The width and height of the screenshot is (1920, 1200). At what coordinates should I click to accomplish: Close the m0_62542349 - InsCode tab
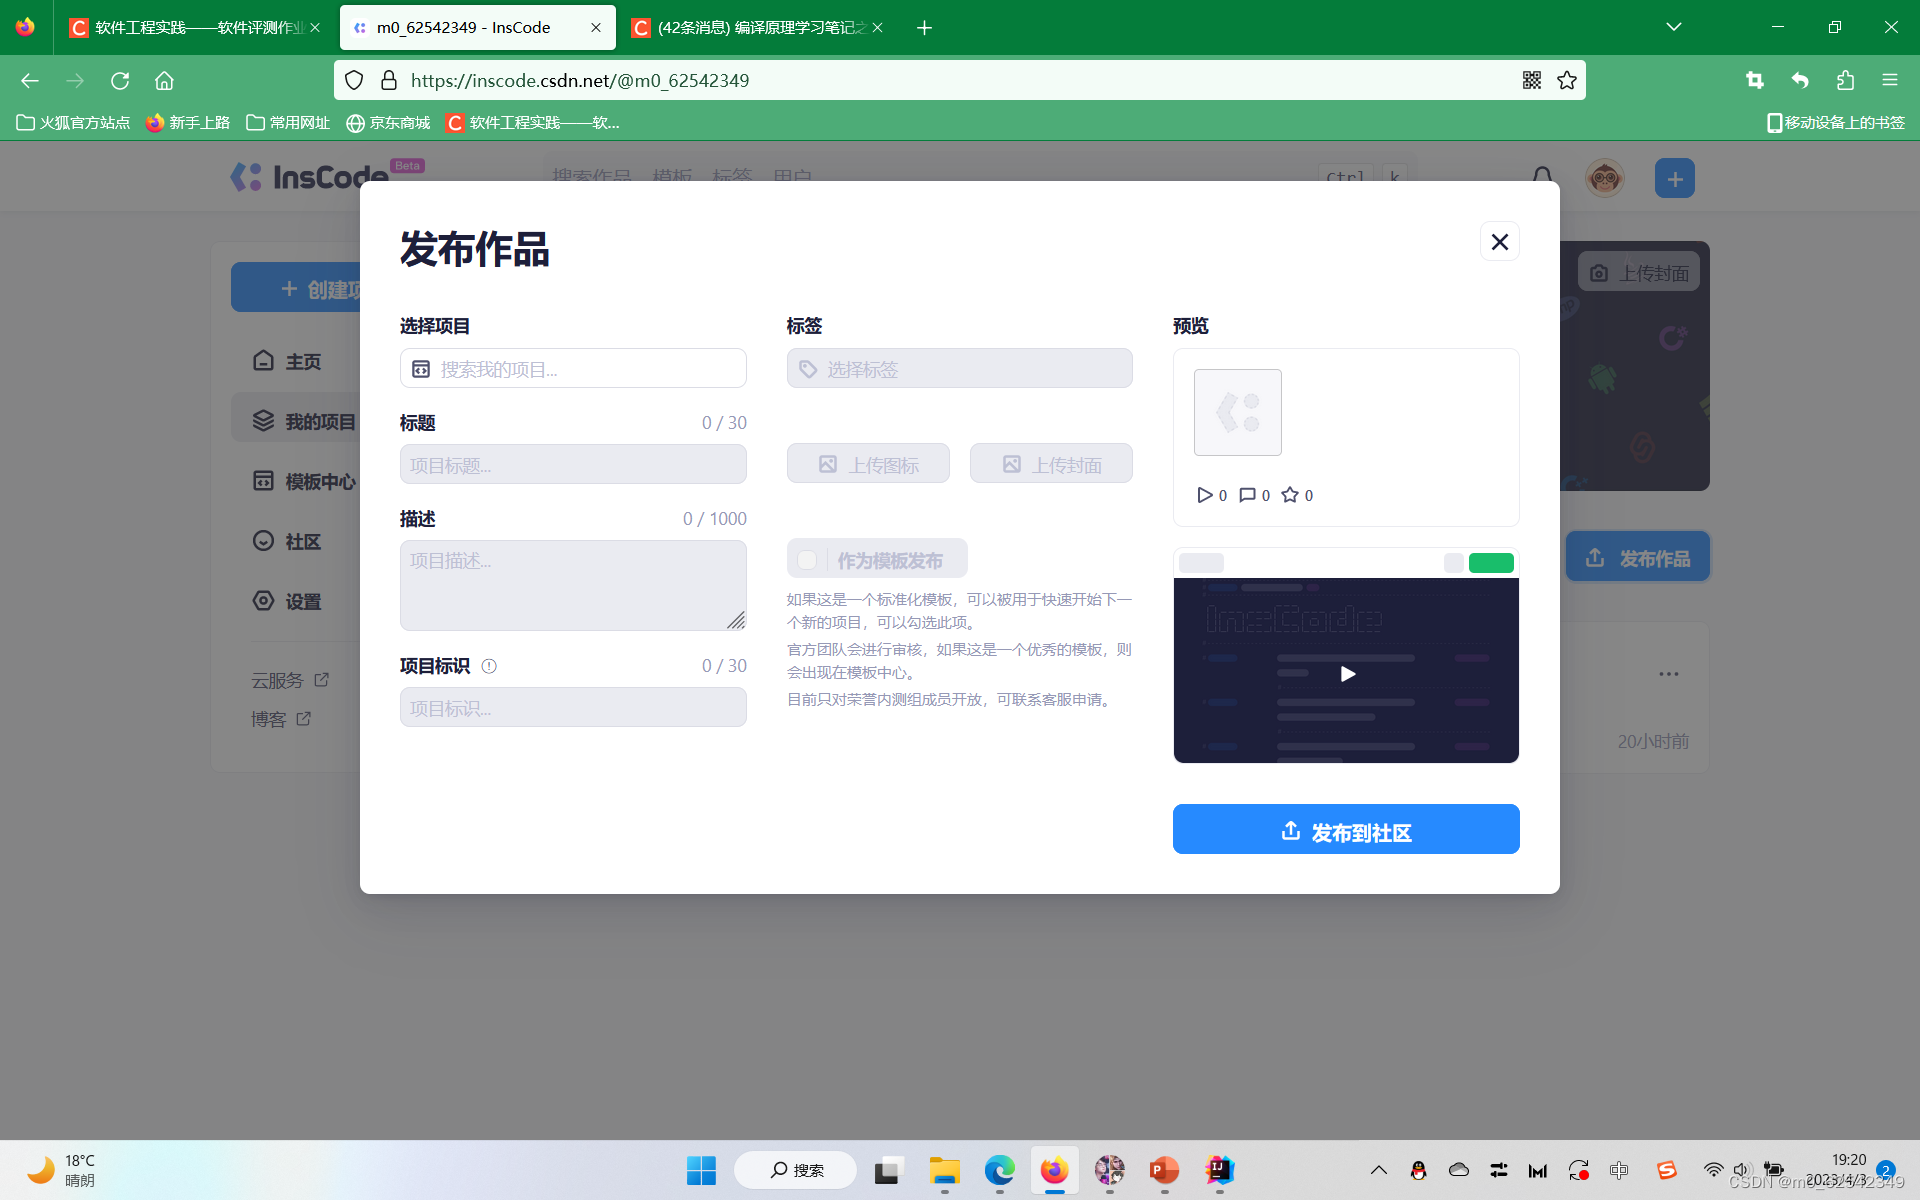coord(596,27)
